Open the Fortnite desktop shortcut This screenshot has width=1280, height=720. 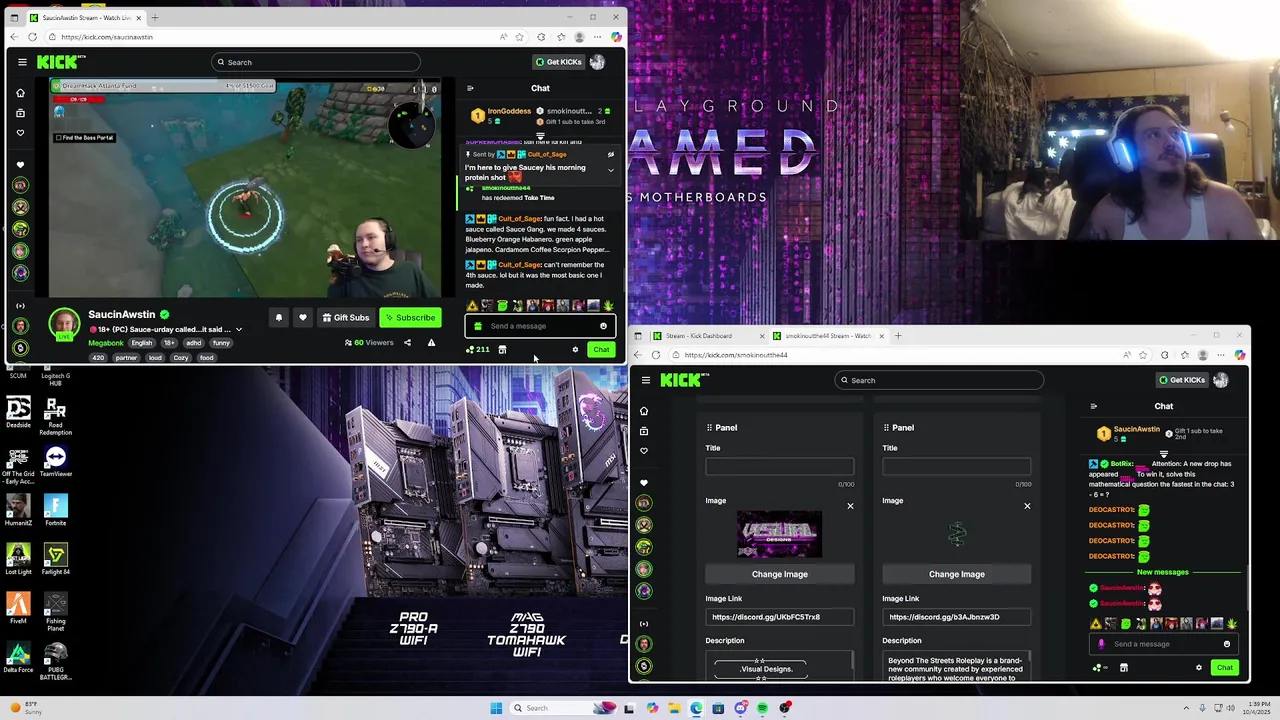click(56, 511)
